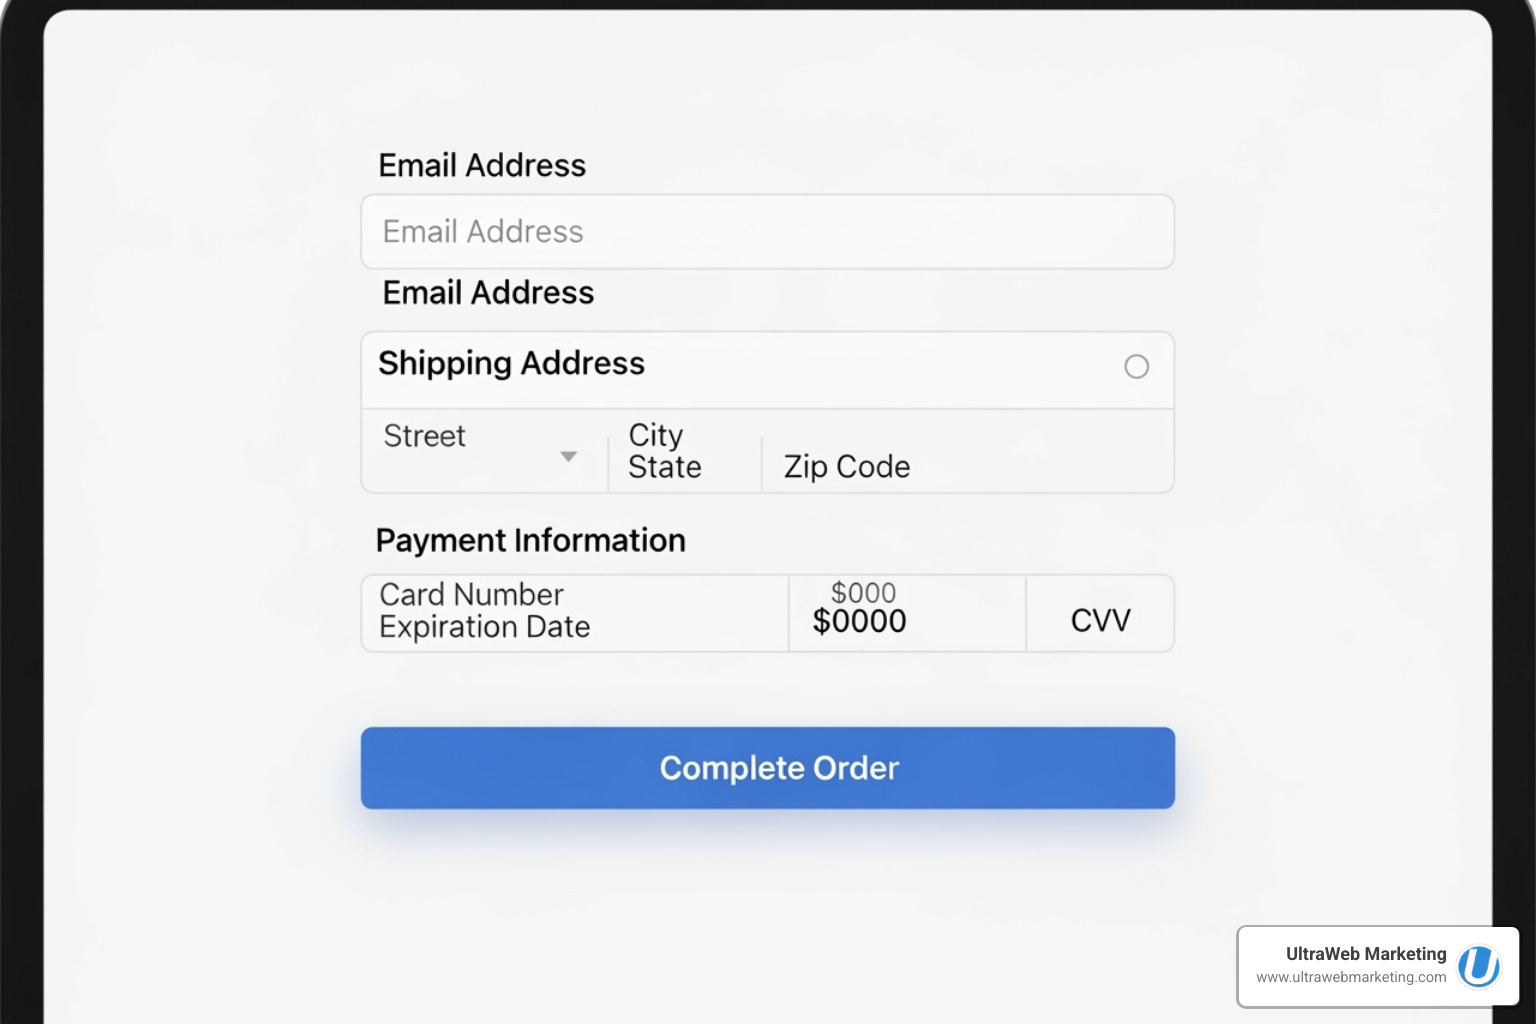The image size is (1536, 1024).
Task: Click the Shipping Address section header
Action: pos(511,363)
